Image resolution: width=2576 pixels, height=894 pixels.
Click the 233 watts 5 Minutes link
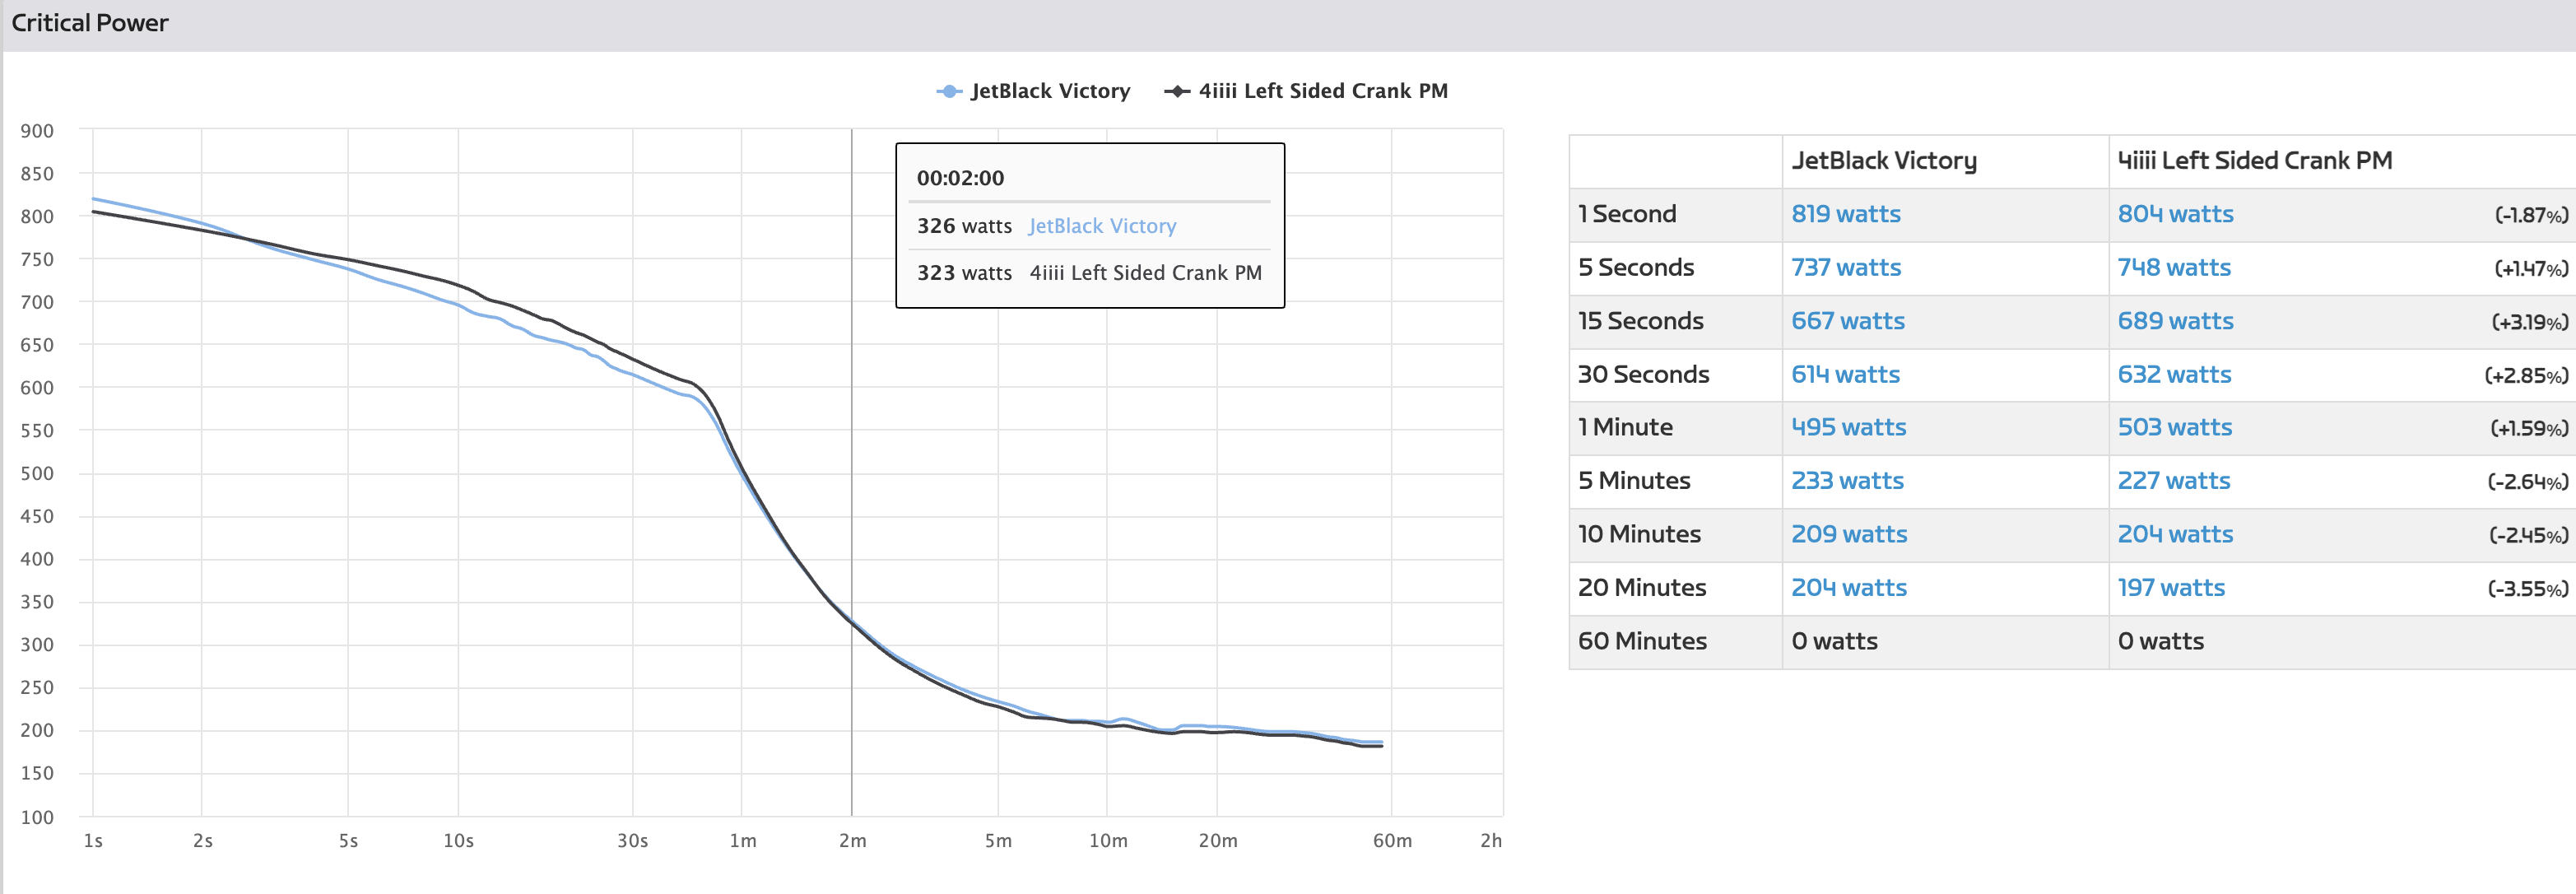point(1846,481)
